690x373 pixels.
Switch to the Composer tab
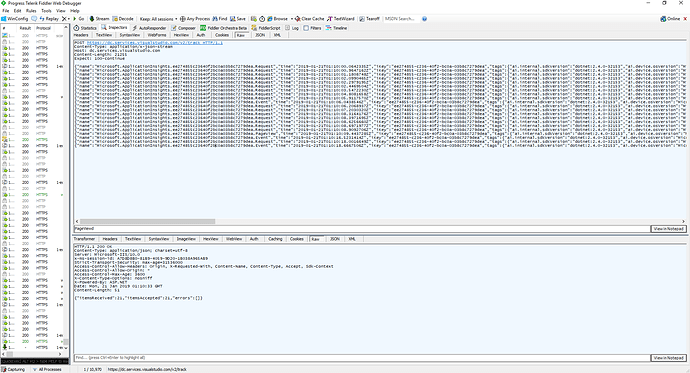coord(184,28)
